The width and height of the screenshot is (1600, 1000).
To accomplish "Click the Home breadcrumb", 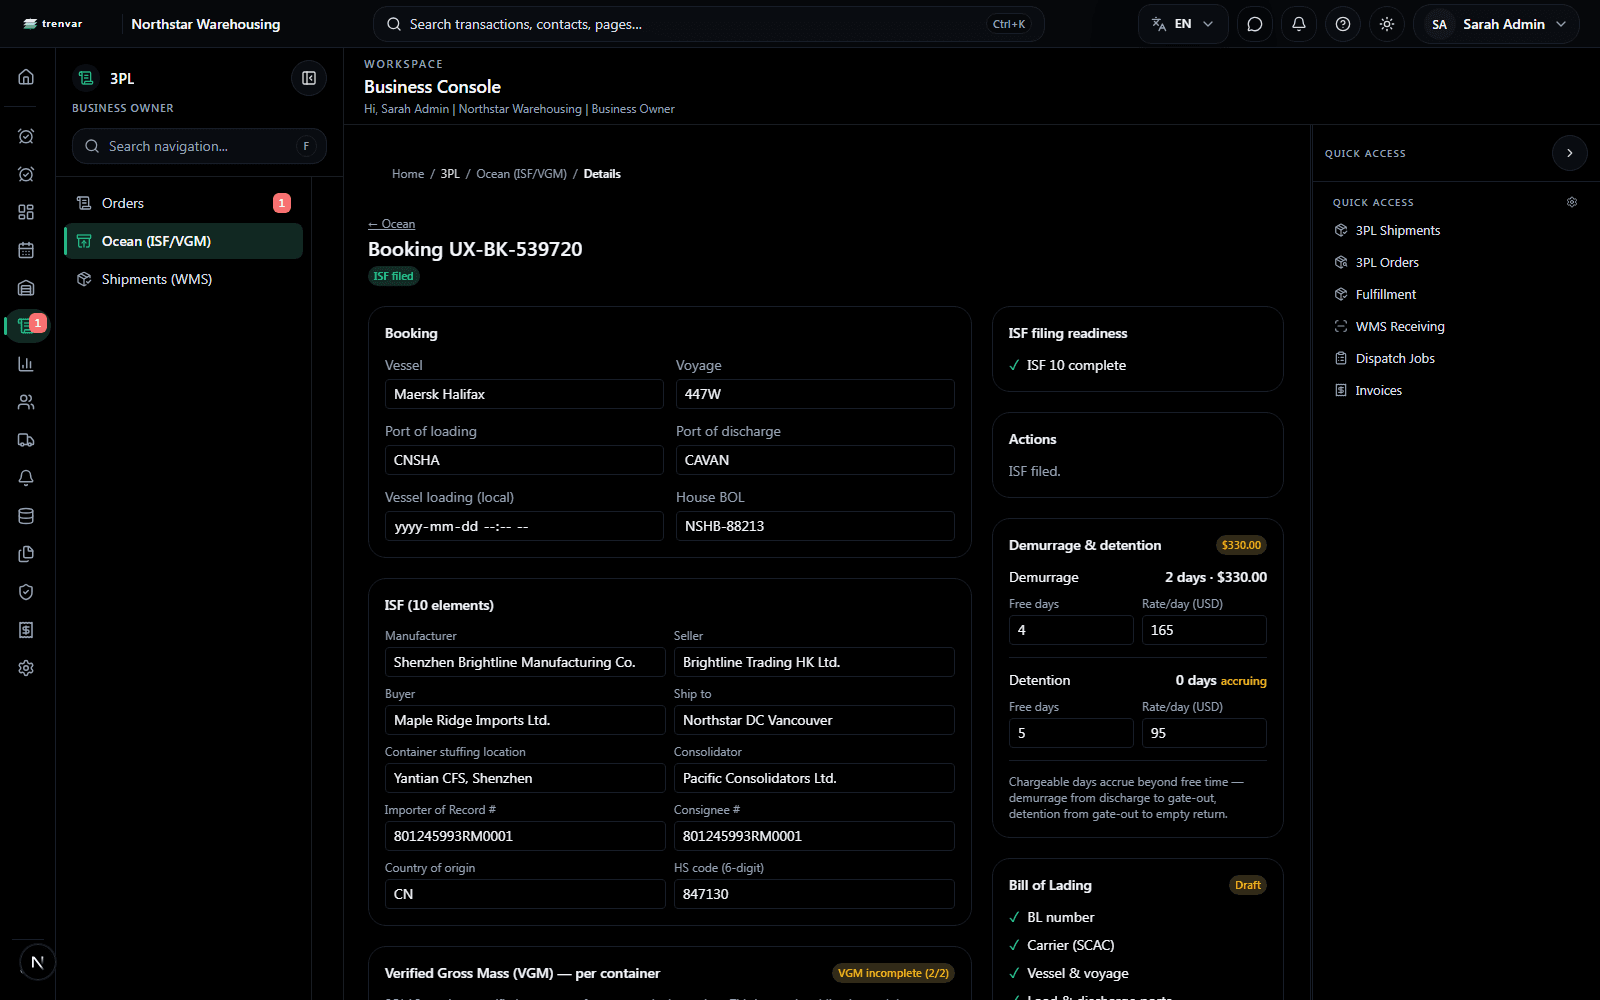I will [x=408, y=174].
